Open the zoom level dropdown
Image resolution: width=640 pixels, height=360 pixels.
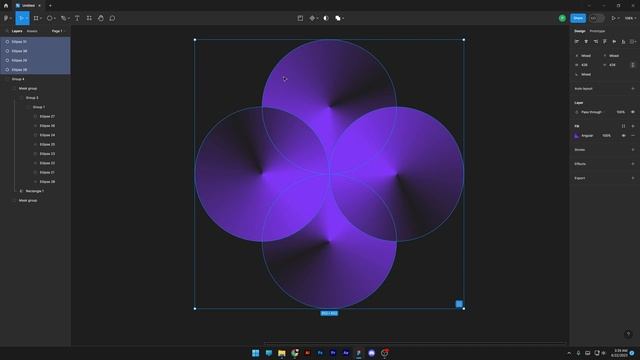coord(630,18)
